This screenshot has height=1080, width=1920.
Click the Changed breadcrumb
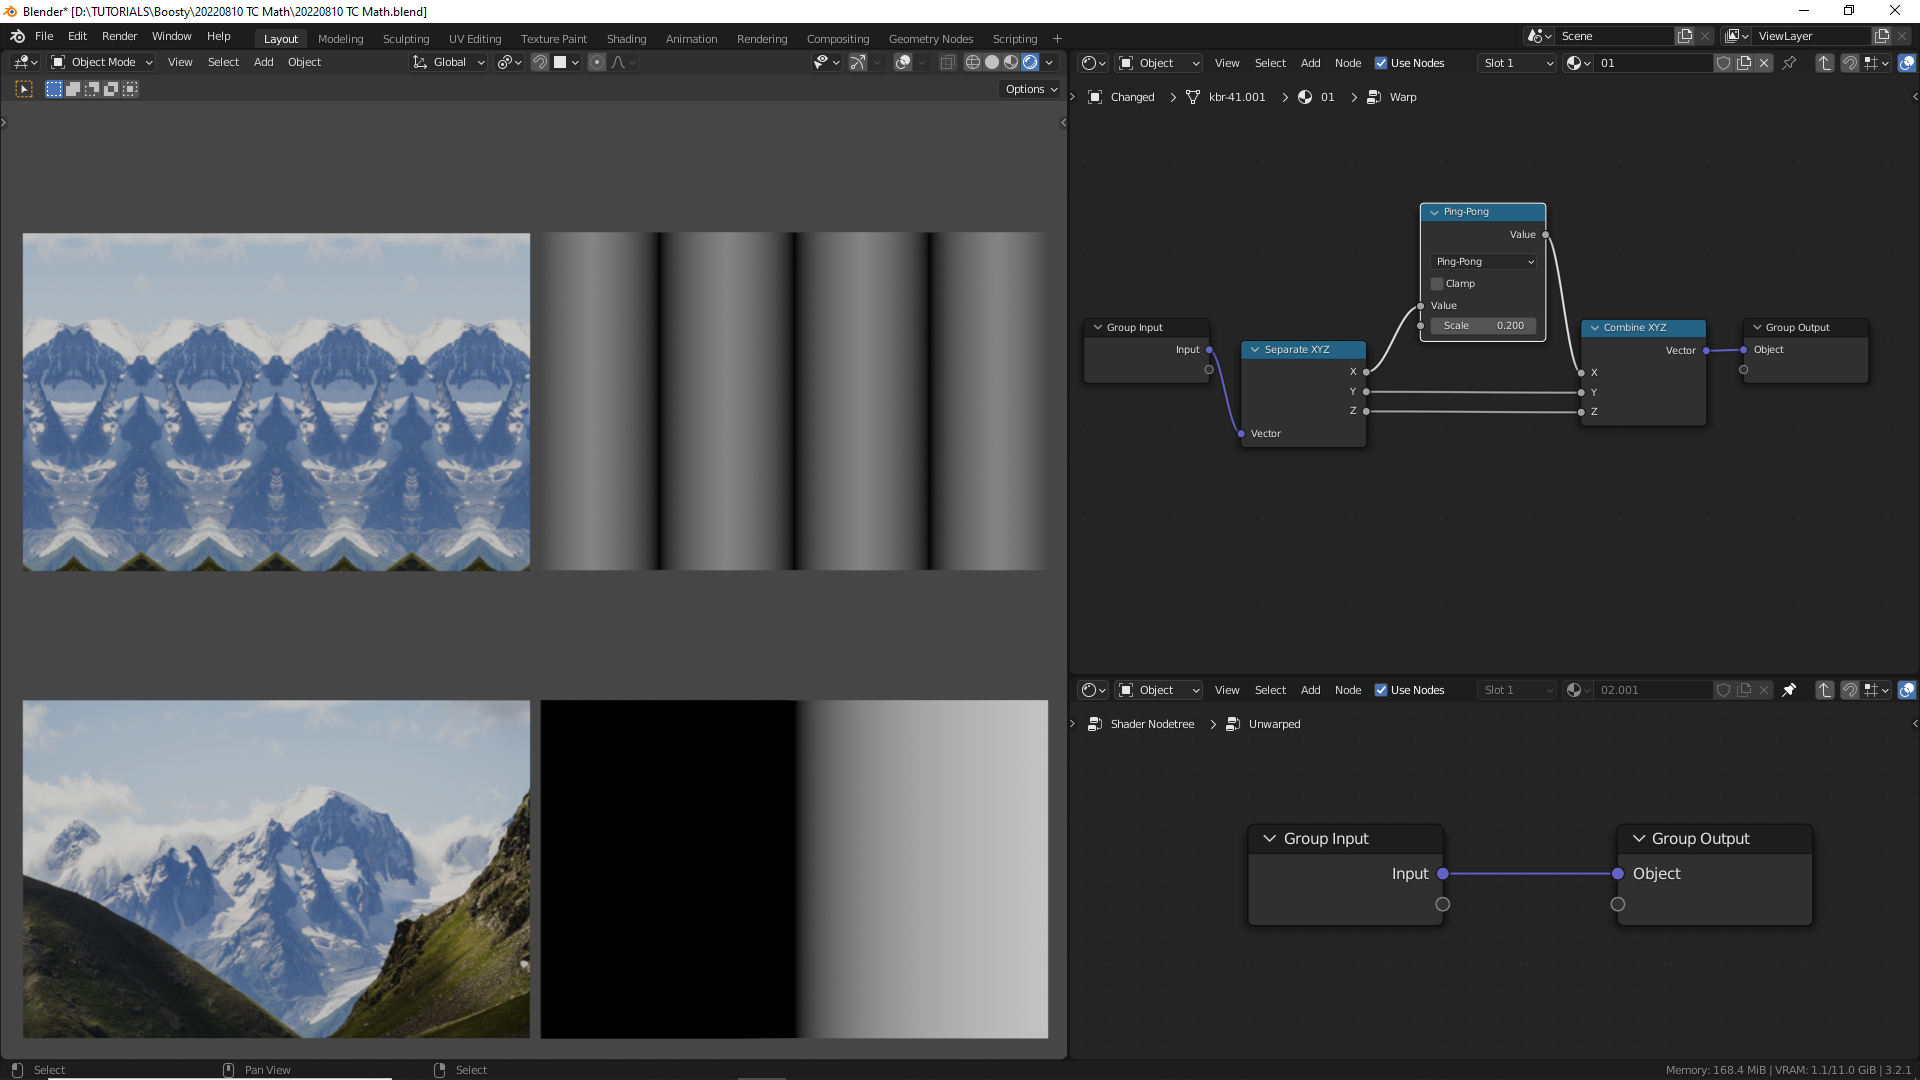(1132, 97)
